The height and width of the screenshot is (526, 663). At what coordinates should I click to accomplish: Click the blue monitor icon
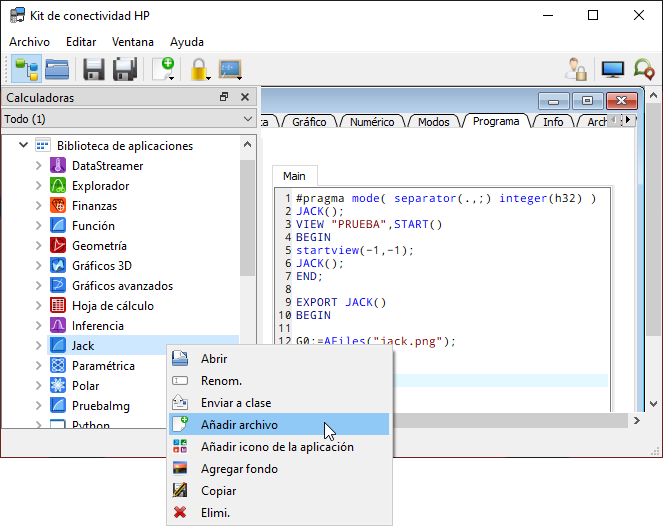[613, 69]
